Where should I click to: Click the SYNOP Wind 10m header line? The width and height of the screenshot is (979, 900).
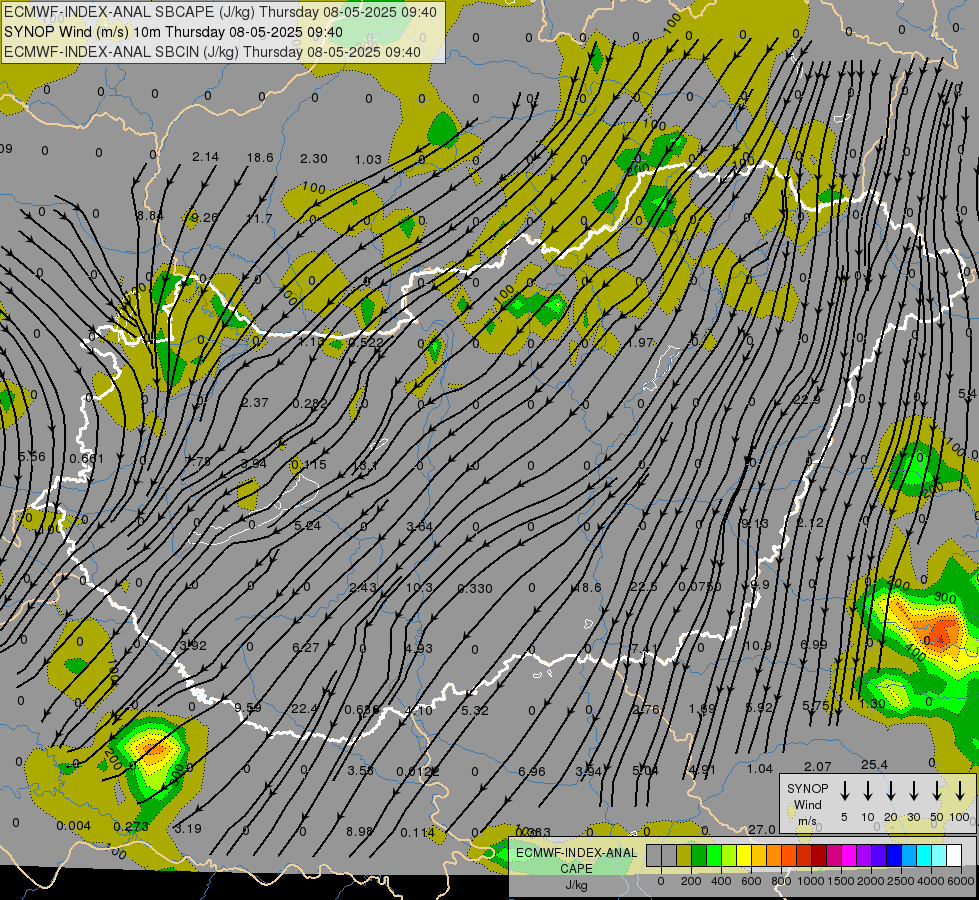click(x=174, y=32)
